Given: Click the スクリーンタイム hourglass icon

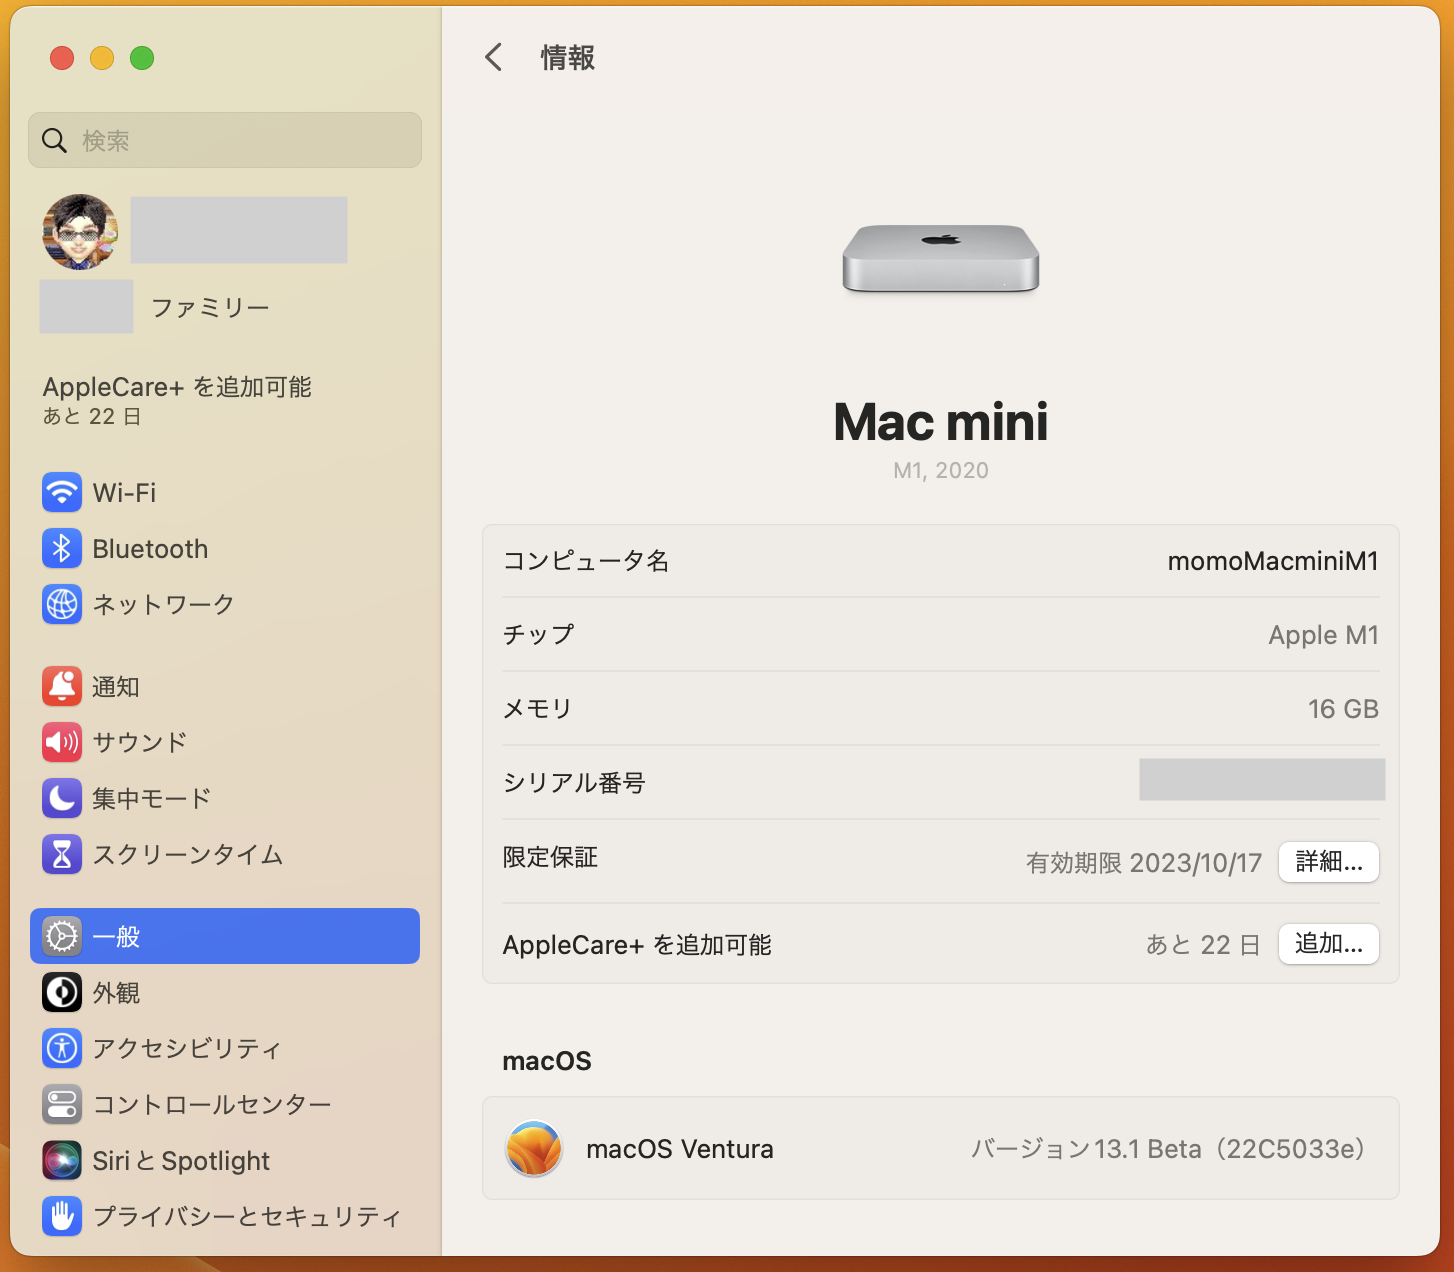Looking at the screenshot, I should pyautogui.click(x=62, y=854).
